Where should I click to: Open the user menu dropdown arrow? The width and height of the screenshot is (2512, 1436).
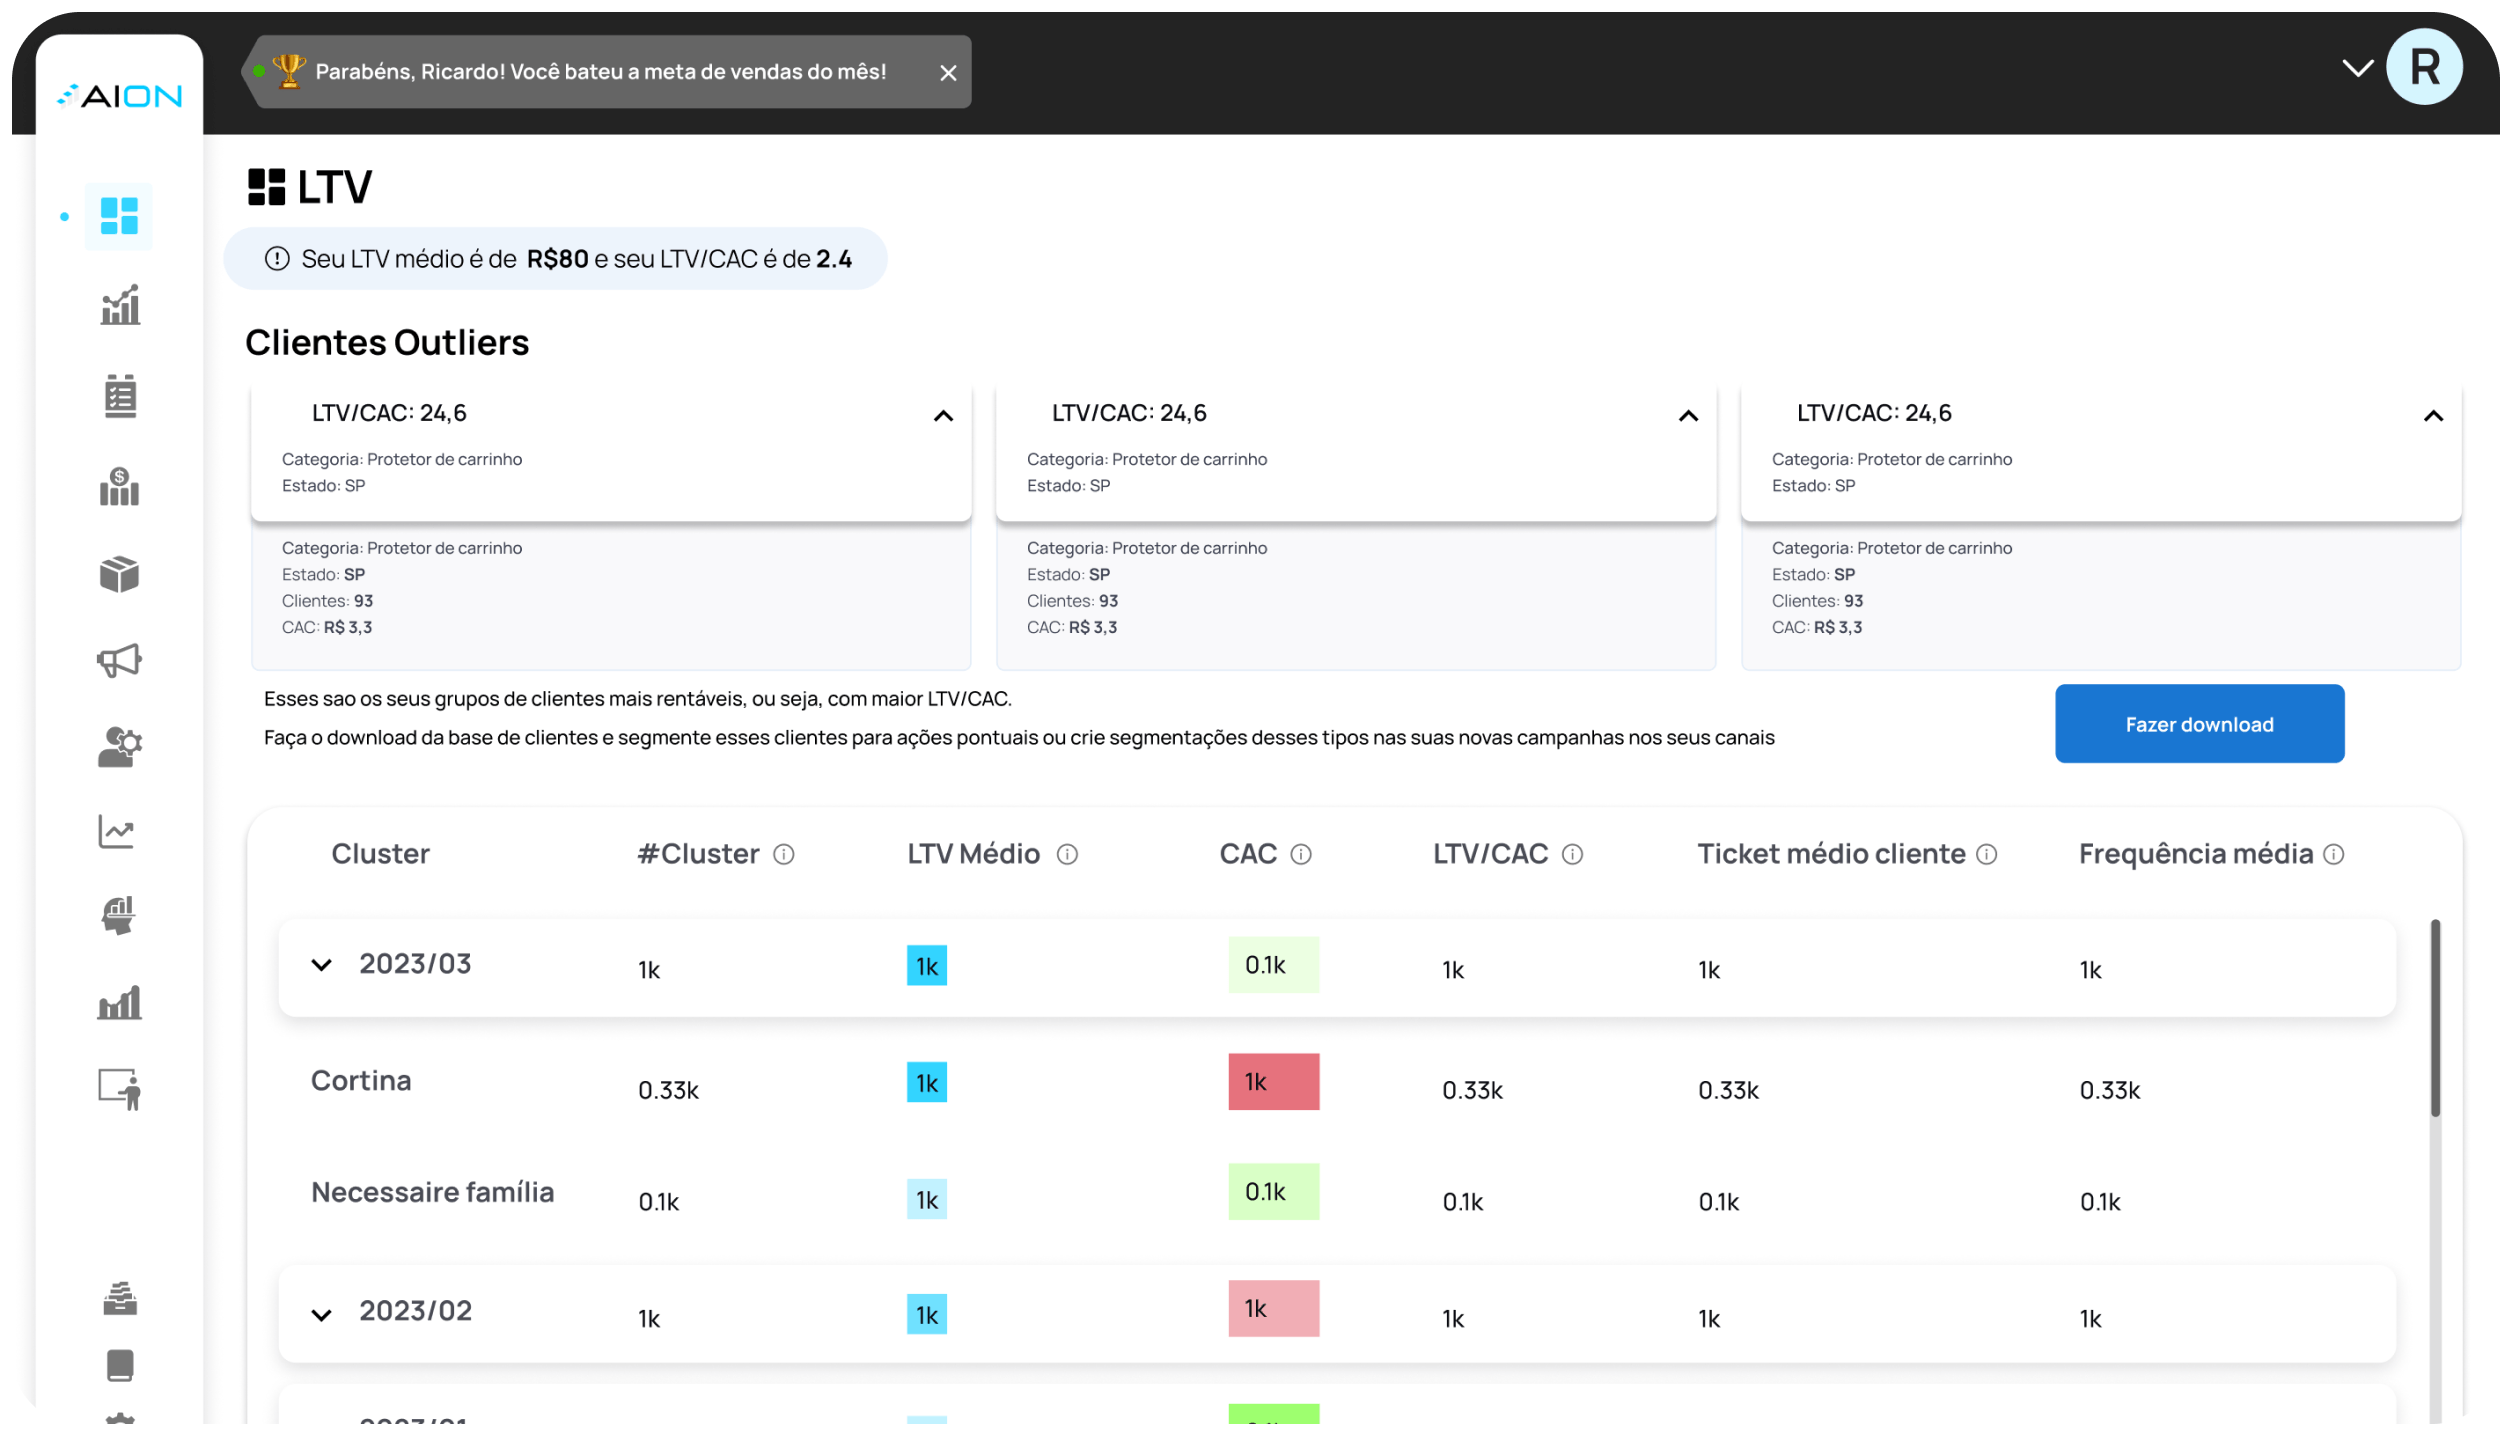click(2357, 68)
